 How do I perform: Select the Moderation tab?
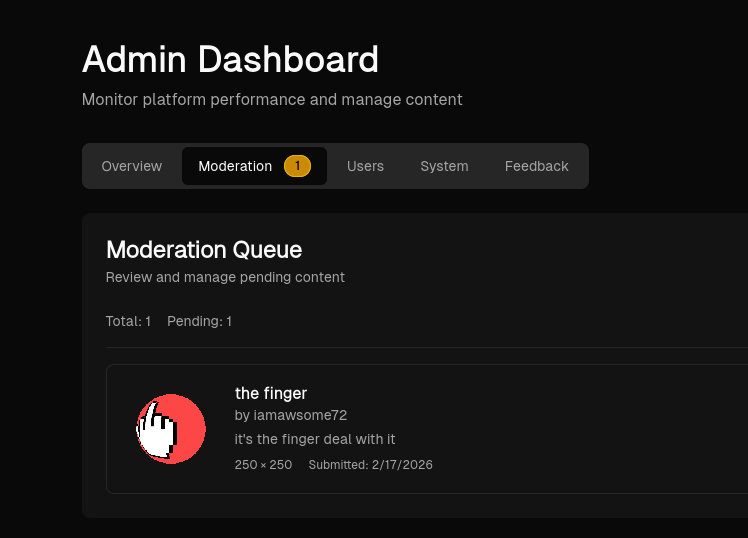coord(254,166)
